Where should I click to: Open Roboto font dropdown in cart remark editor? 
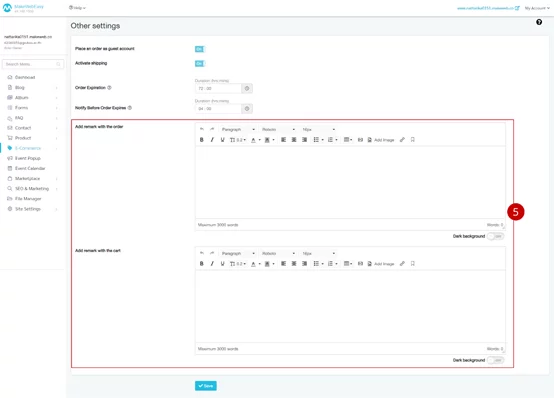coord(278,253)
